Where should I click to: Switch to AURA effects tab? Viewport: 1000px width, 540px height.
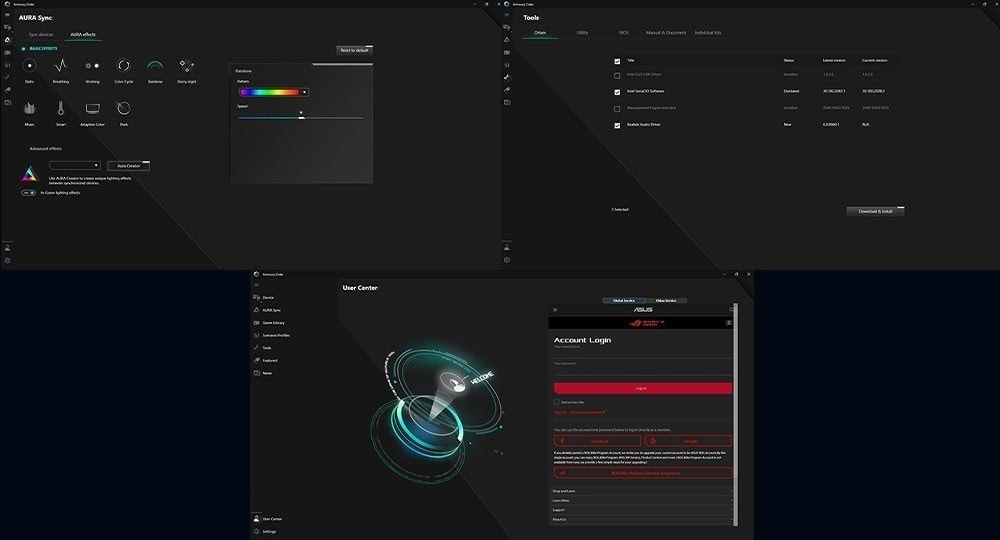point(83,34)
